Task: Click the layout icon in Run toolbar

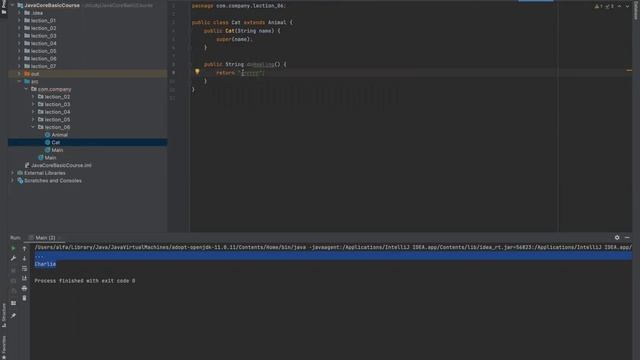Action: pos(13,303)
